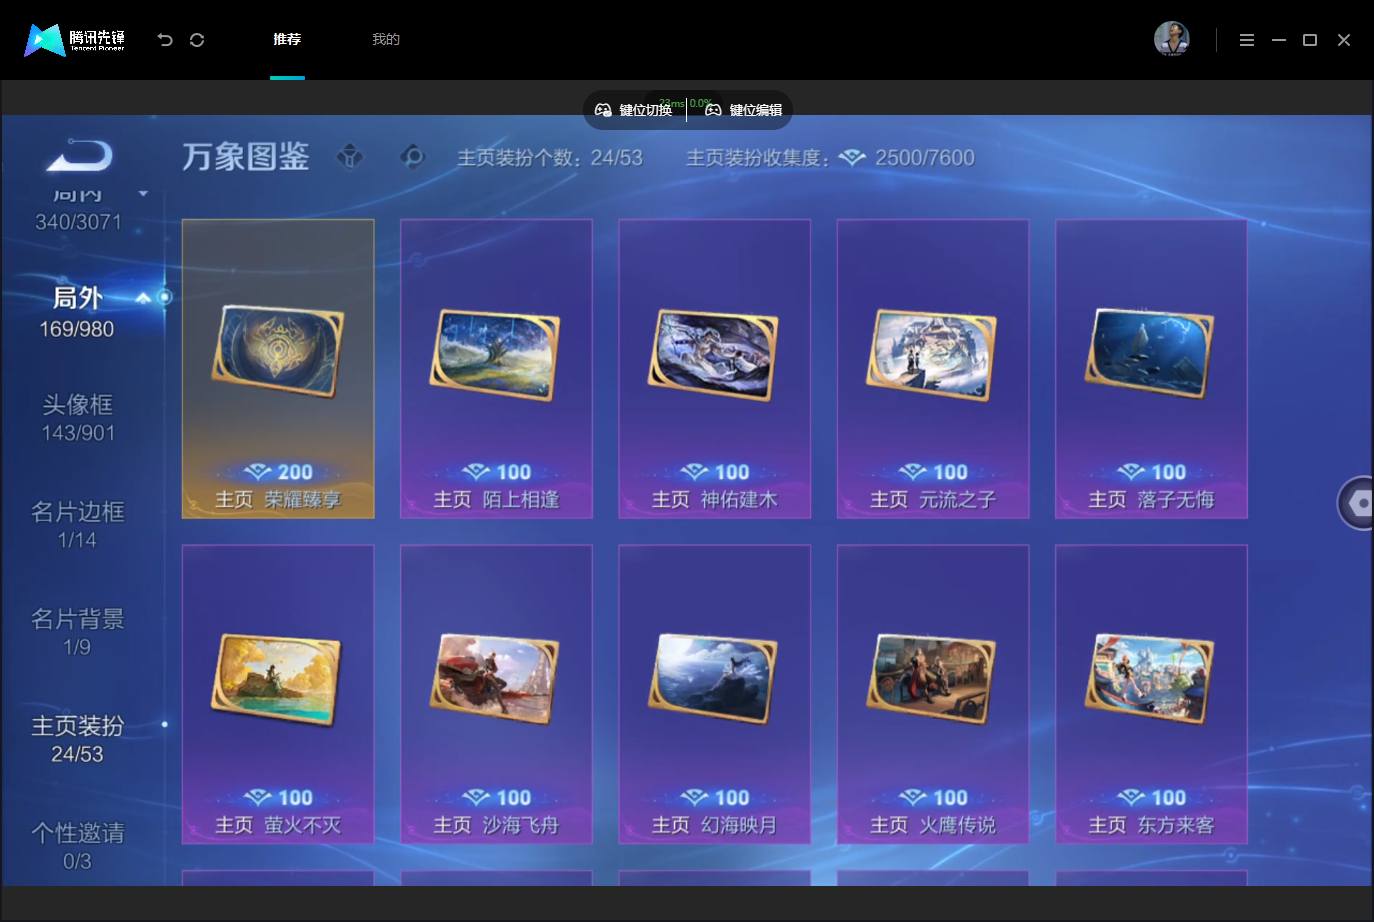Click the 键位切换 button
Viewport: 1374px width, 922px height.
633,110
